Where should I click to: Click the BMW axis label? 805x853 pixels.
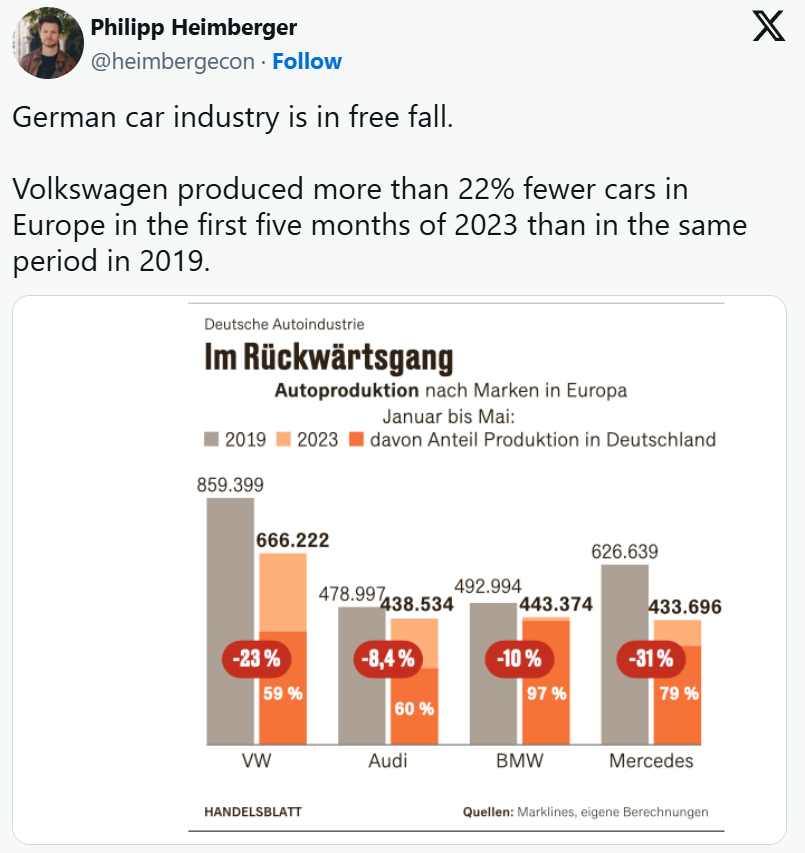(x=520, y=762)
